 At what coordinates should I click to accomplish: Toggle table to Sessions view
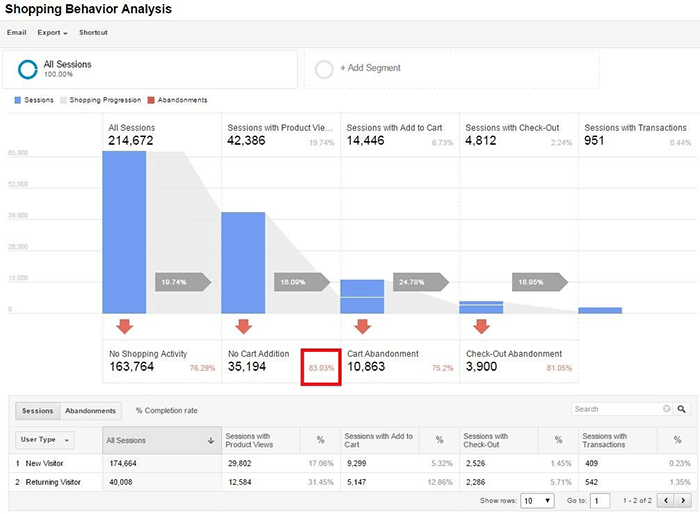click(37, 411)
